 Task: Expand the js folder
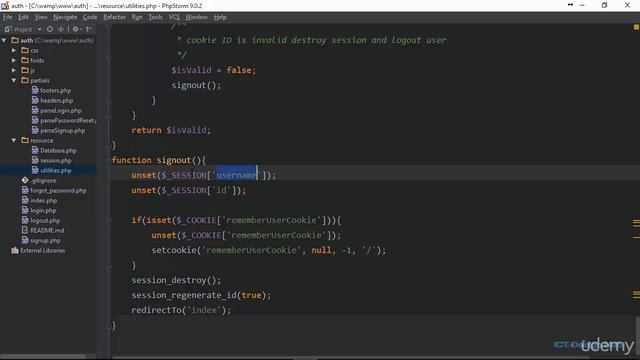click(x=14, y=71)
